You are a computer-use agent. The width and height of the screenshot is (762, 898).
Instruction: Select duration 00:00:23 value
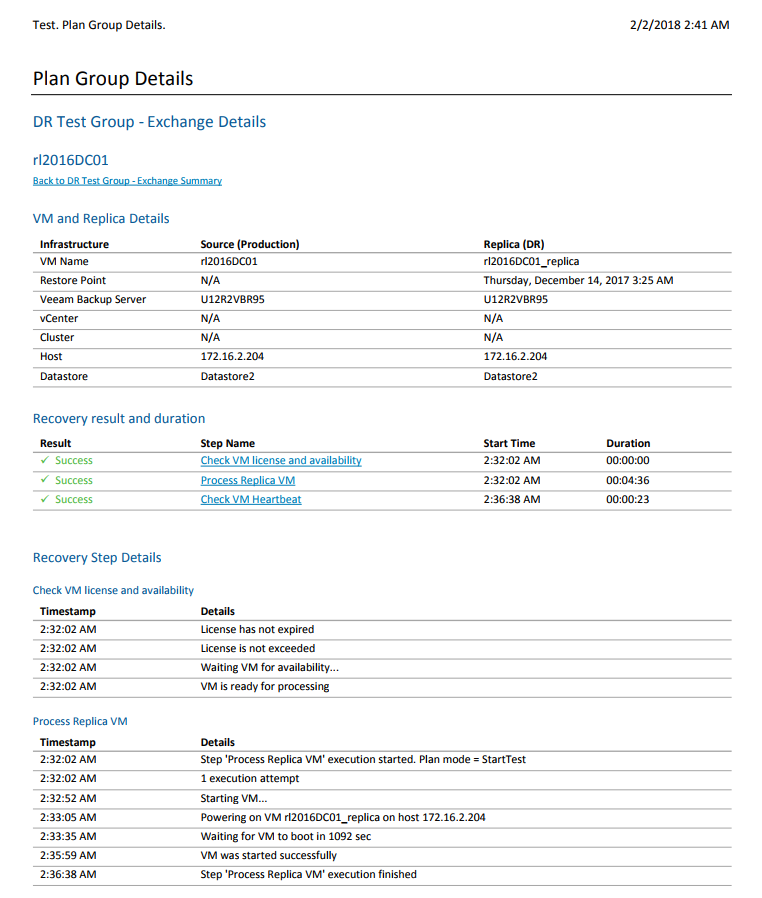click(x=627, y=499)
